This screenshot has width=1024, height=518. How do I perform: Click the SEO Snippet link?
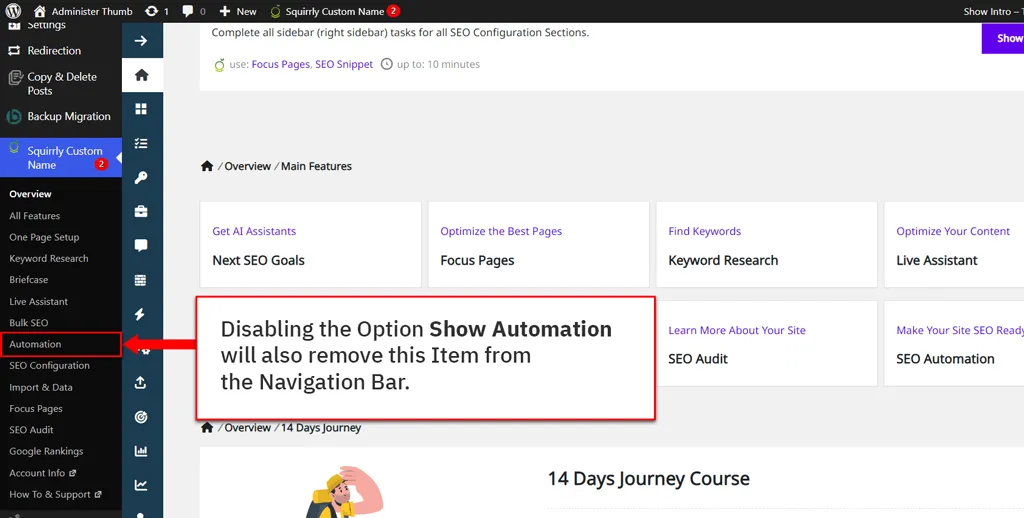[344, 64]
